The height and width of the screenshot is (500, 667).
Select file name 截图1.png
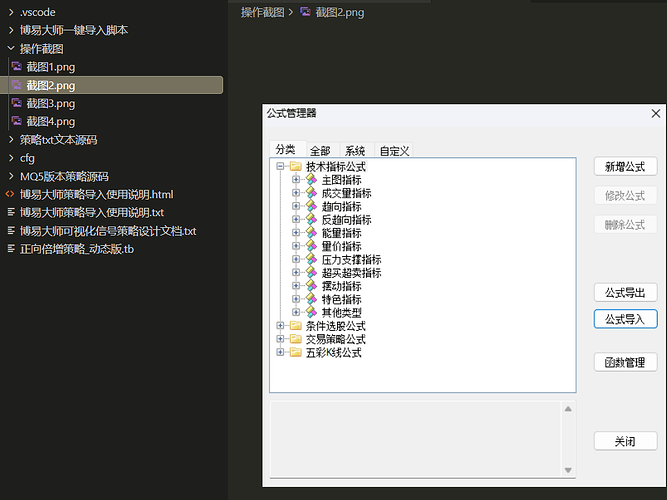[51, 67]
